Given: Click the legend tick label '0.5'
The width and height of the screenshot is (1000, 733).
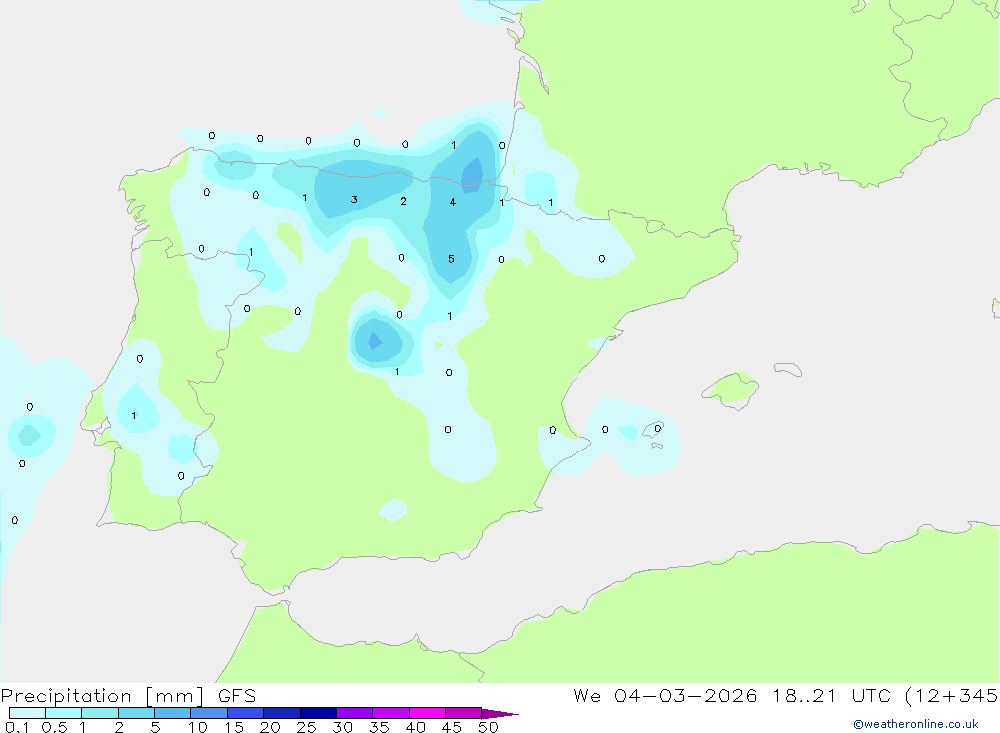Looking at the screenshot, I should 54,727.
